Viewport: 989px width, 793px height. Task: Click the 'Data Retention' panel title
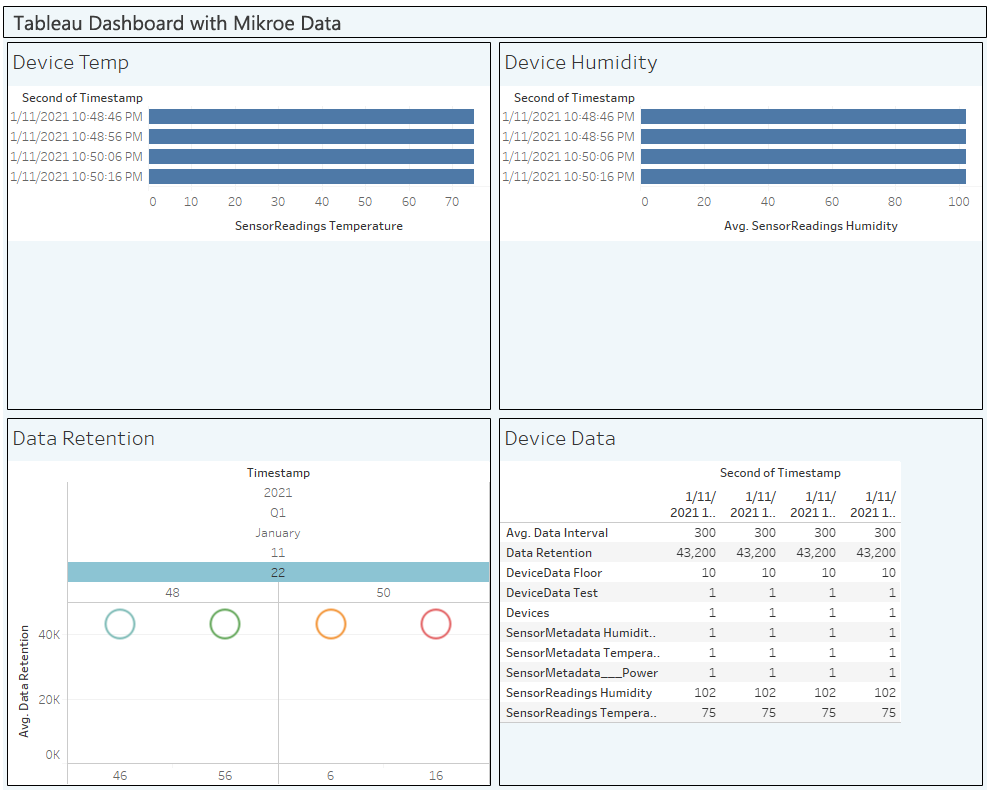(x=83, y=438)
